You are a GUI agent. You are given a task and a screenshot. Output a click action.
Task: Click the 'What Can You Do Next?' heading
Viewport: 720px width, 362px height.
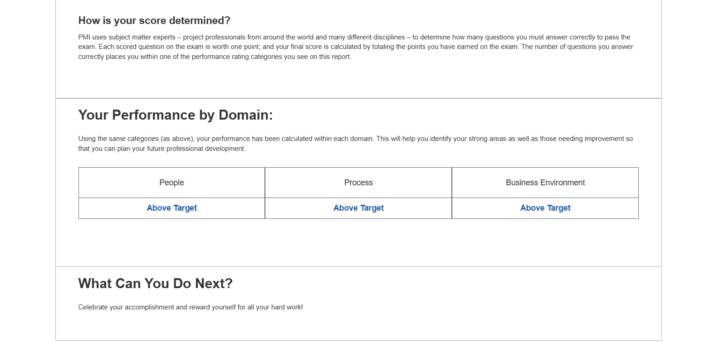[x=155, y=283]
